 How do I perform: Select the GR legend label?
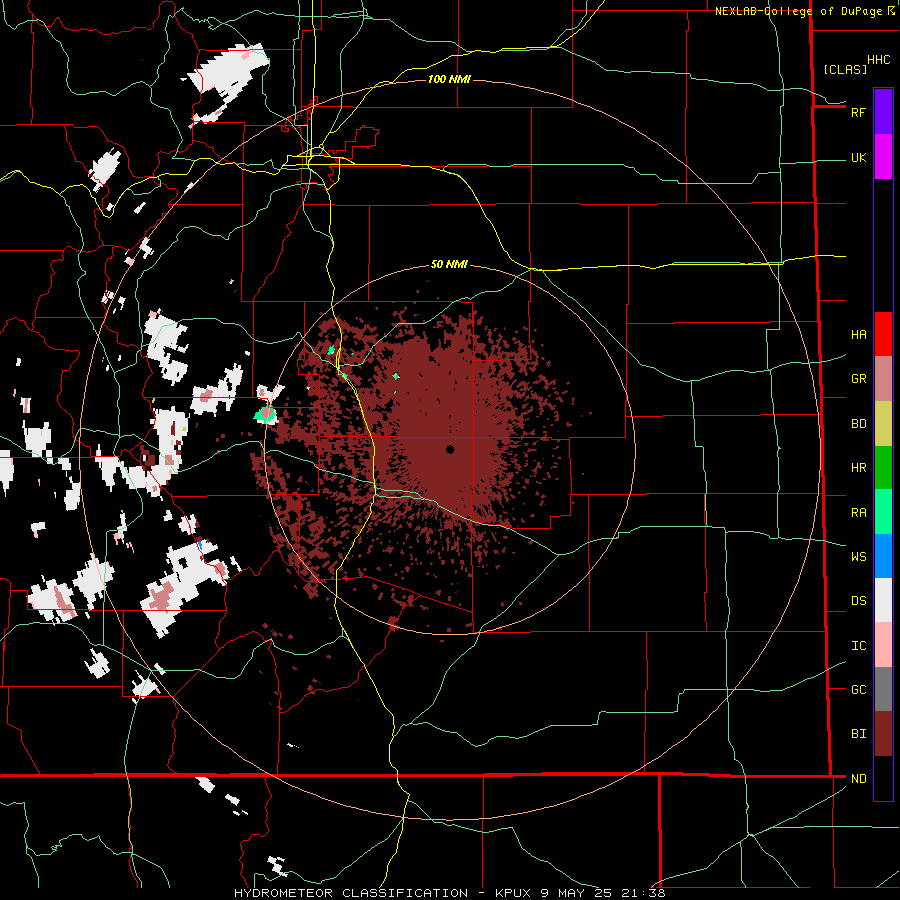858,379
